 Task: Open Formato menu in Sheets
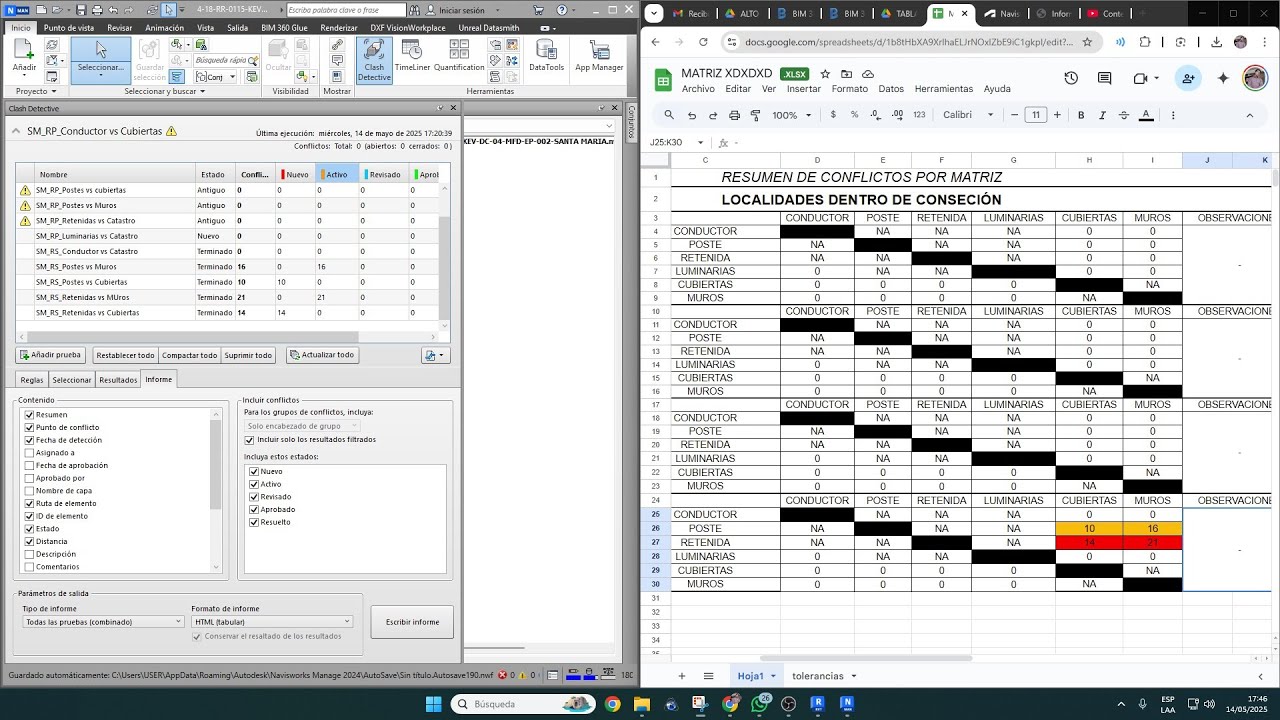(850, 89)
